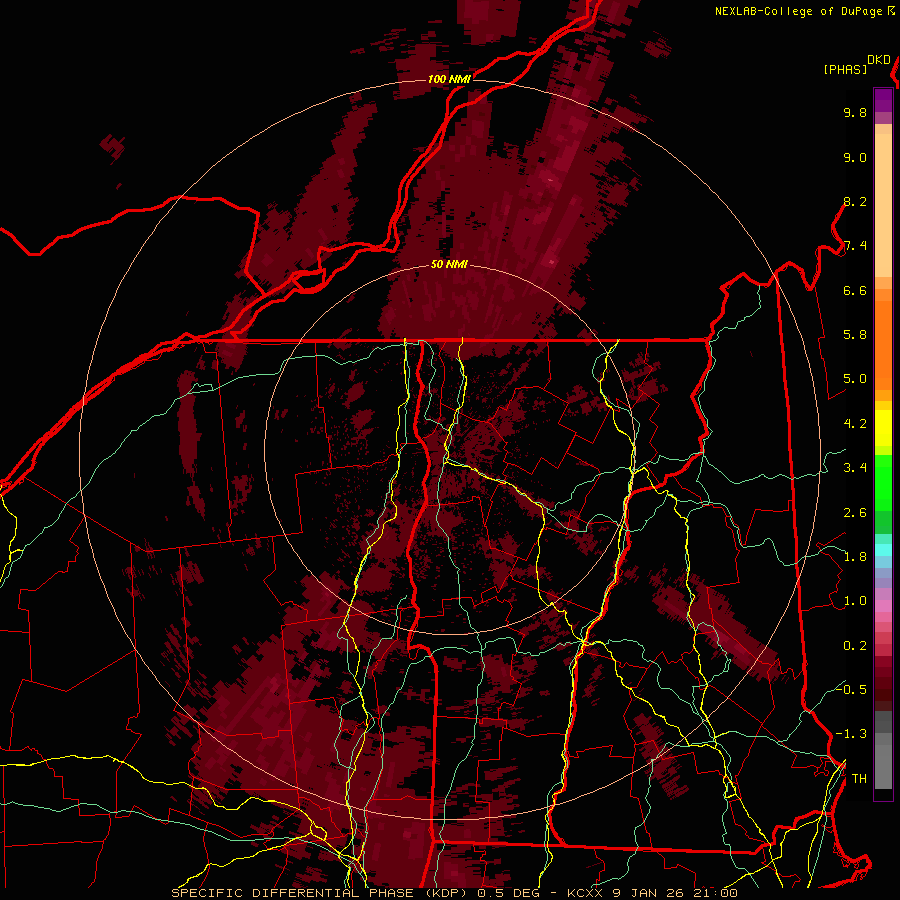Click the 1.0 legend value
The image size is (900, 900).
click(855, 601)
